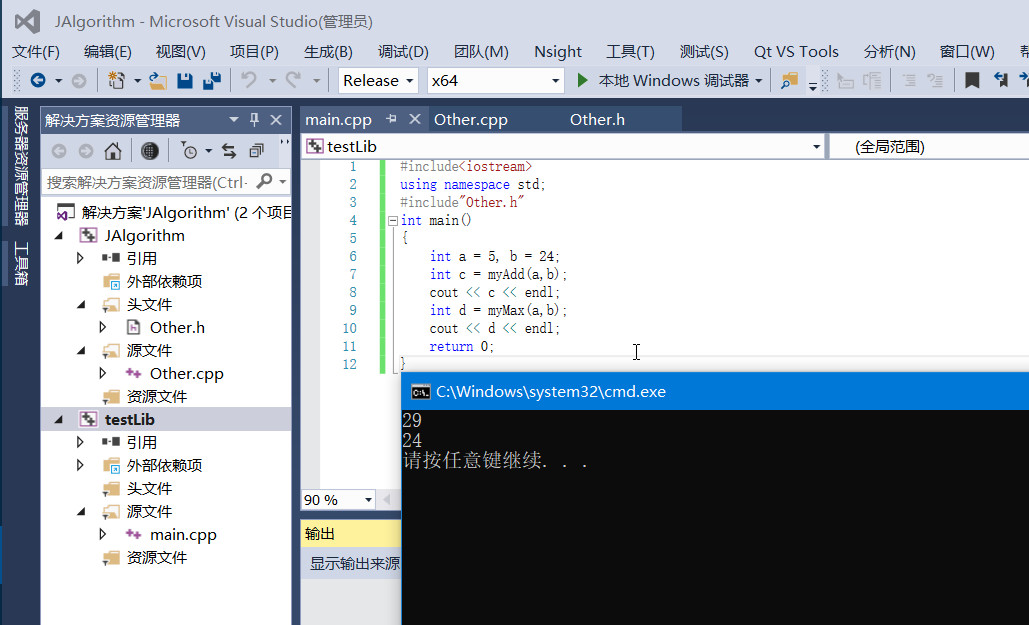Viewport: 1029px width, 625px height.
Task: Click the Navigate Forward arrow in main toolbar
Action: coord(79,81)
